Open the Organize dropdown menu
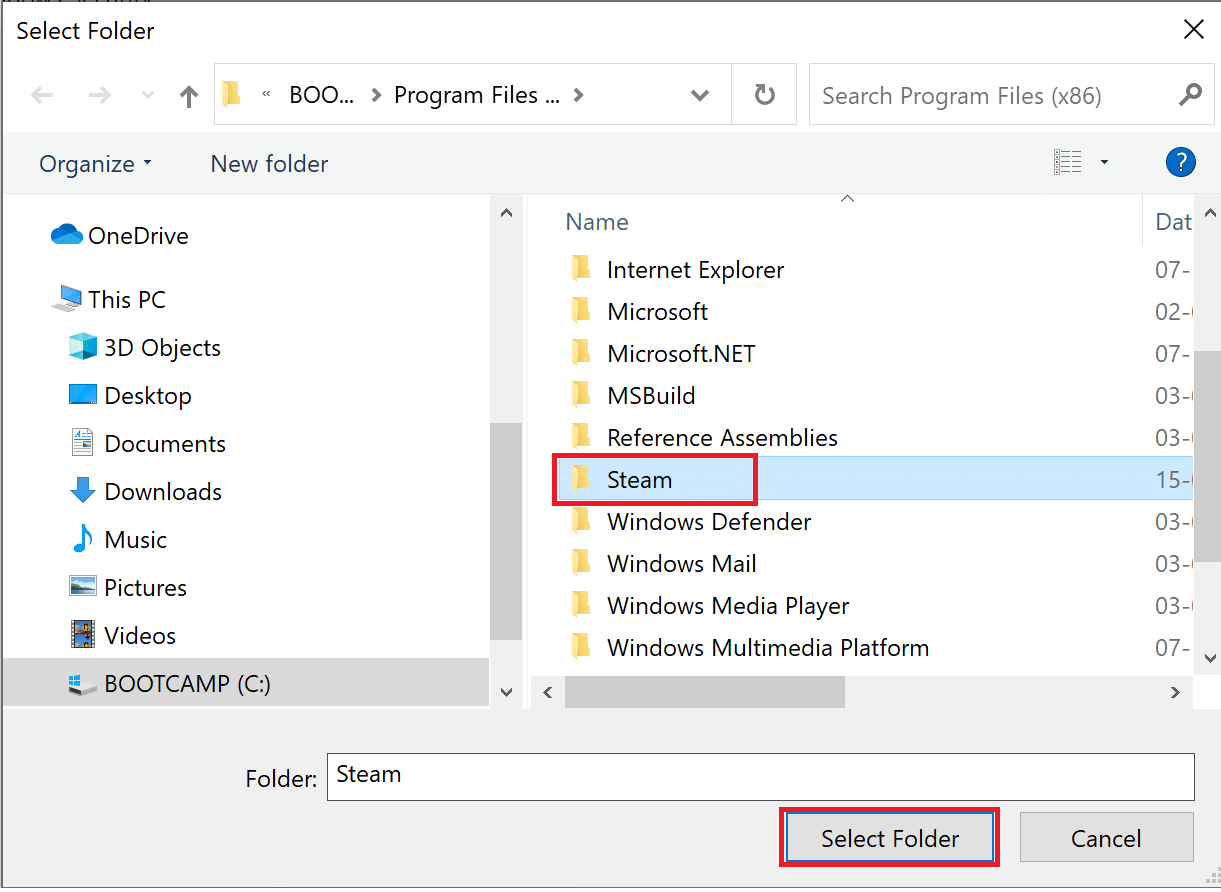Image resolution: width=1221 pixels, height=892 pixels. tap(95, 163)
